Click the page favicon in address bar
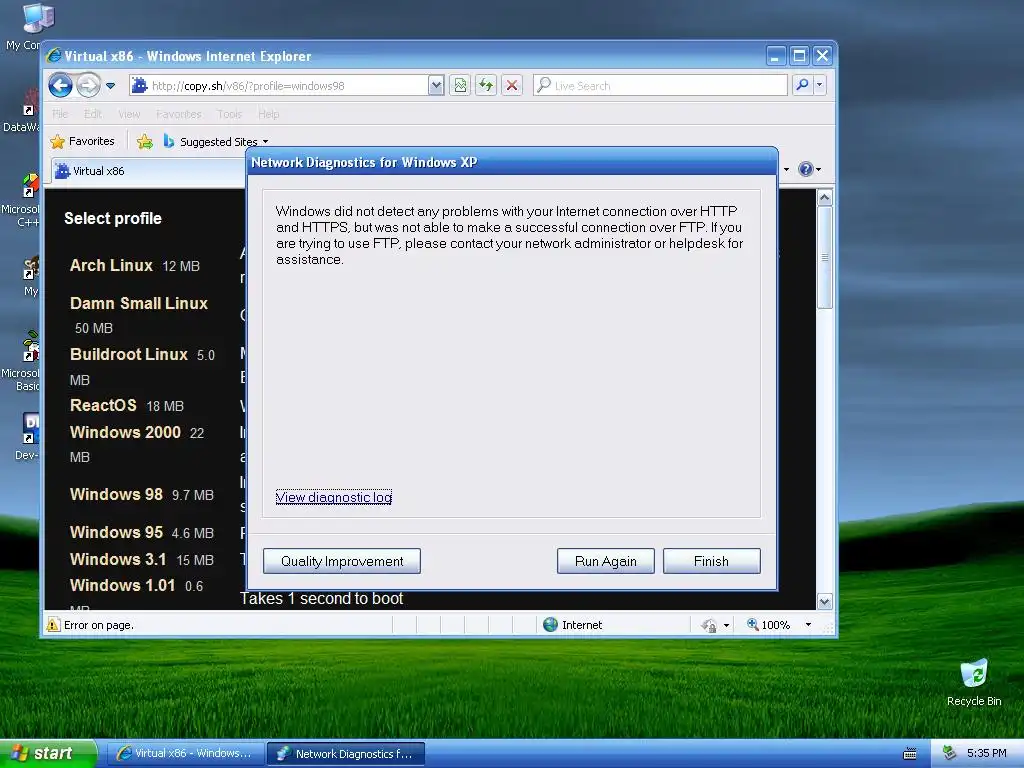Image resolution: width=1024 pixels, height=768 pixels. (139, 86)
